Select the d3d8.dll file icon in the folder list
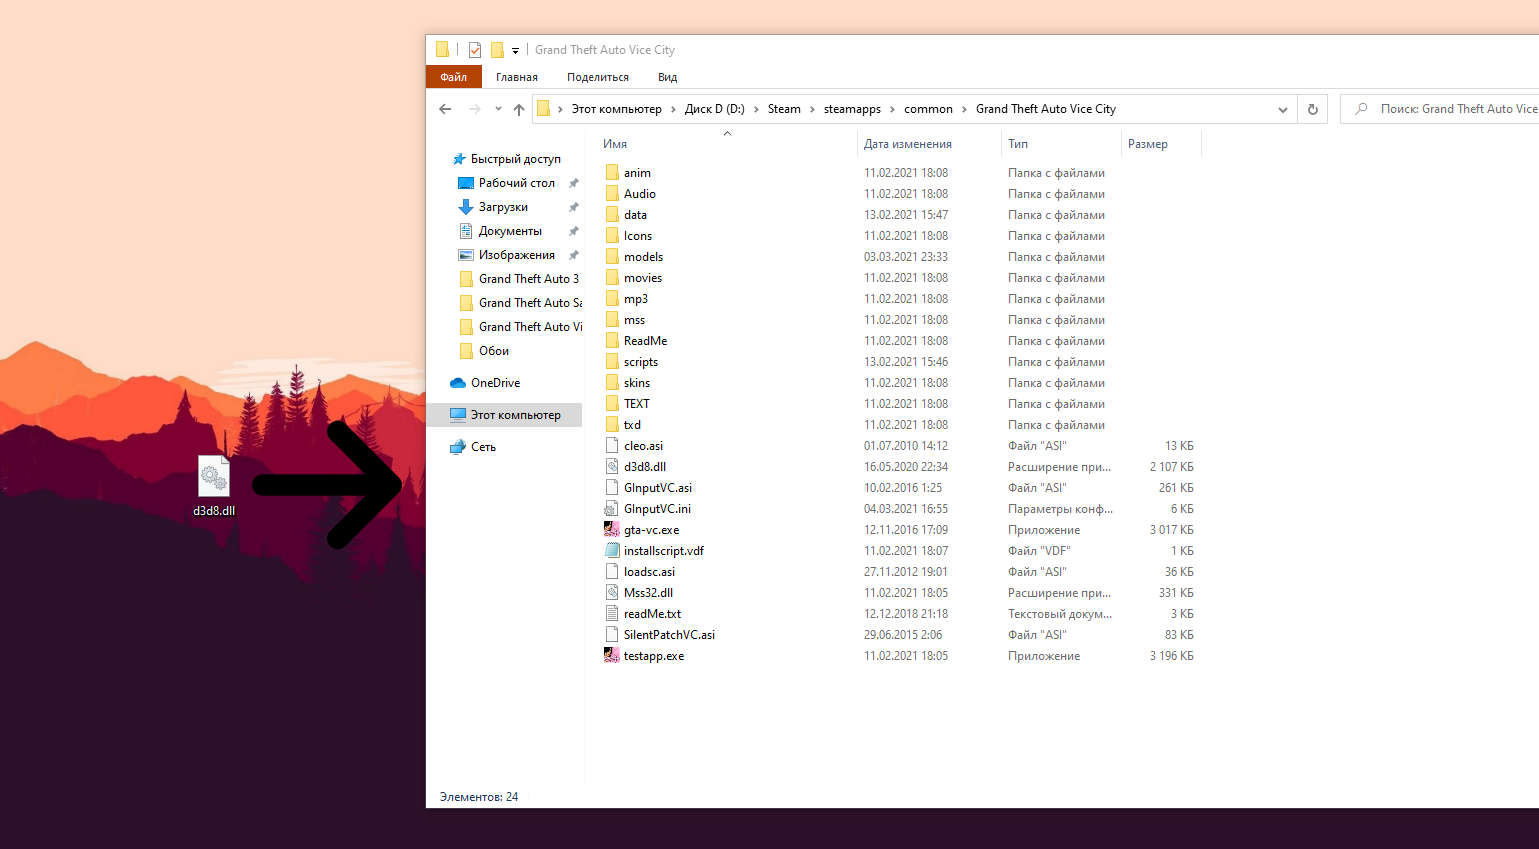 click(x=612, y=467)
